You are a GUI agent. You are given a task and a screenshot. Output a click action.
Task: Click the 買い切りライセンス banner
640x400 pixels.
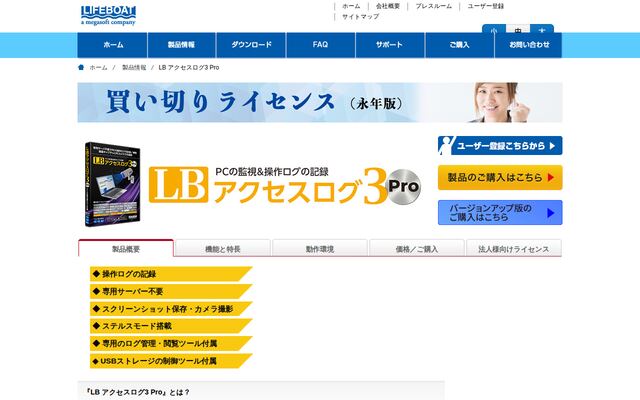click(320, 102)
